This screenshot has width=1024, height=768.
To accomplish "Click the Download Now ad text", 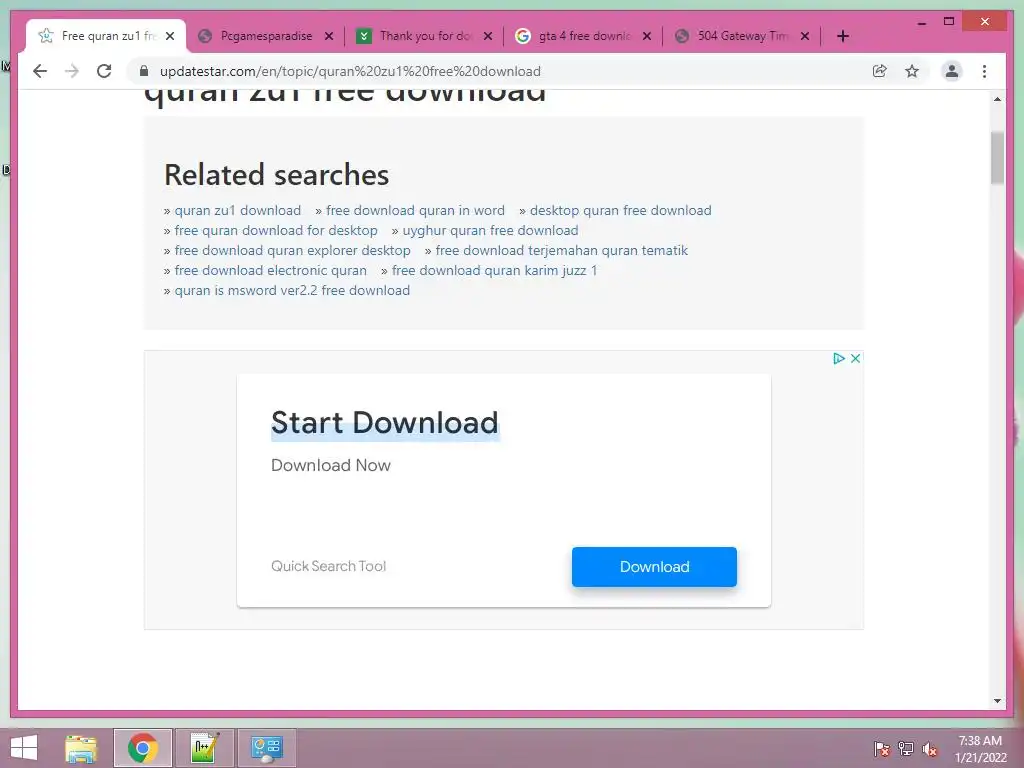I will coord(330,465).
